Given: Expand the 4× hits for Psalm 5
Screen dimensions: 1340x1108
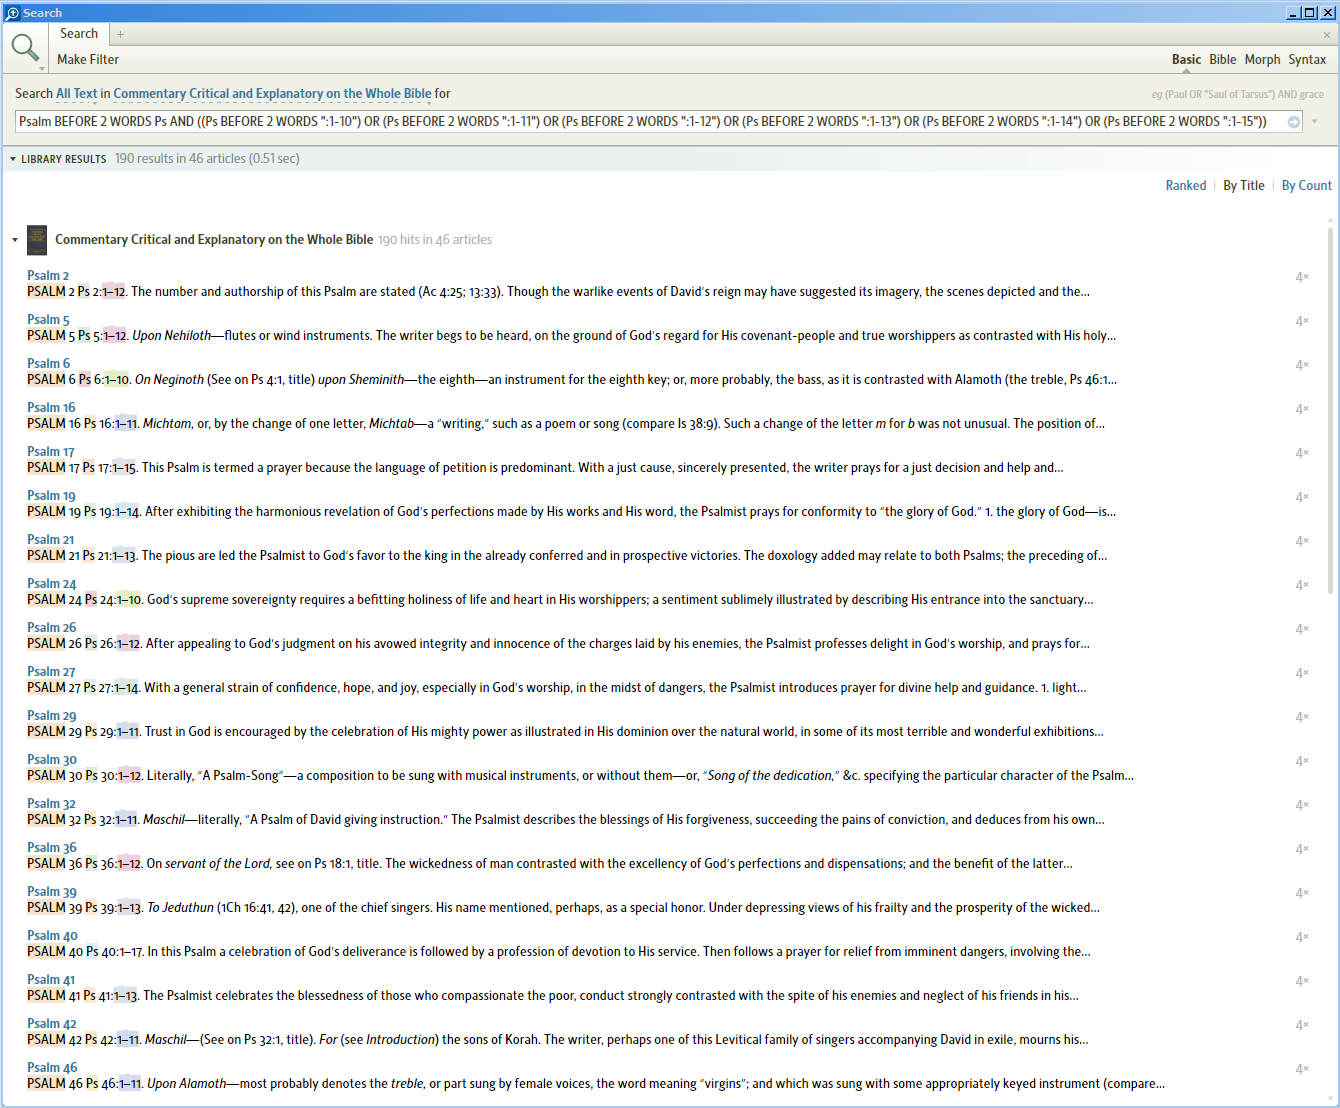Looking at the screenshot, I should point(1302,321).
